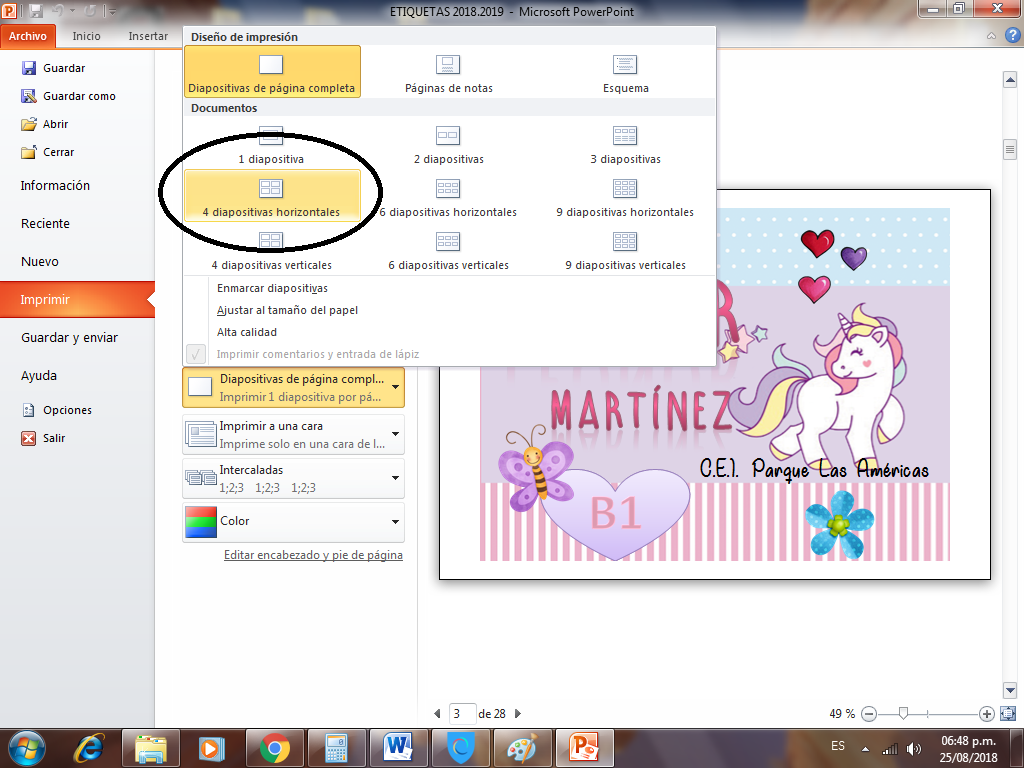Open Nuevo in backstage menu
Image resolution: width=1024 pixels, height=768 pixels.
pyautogui.click(x=40, y=261)
